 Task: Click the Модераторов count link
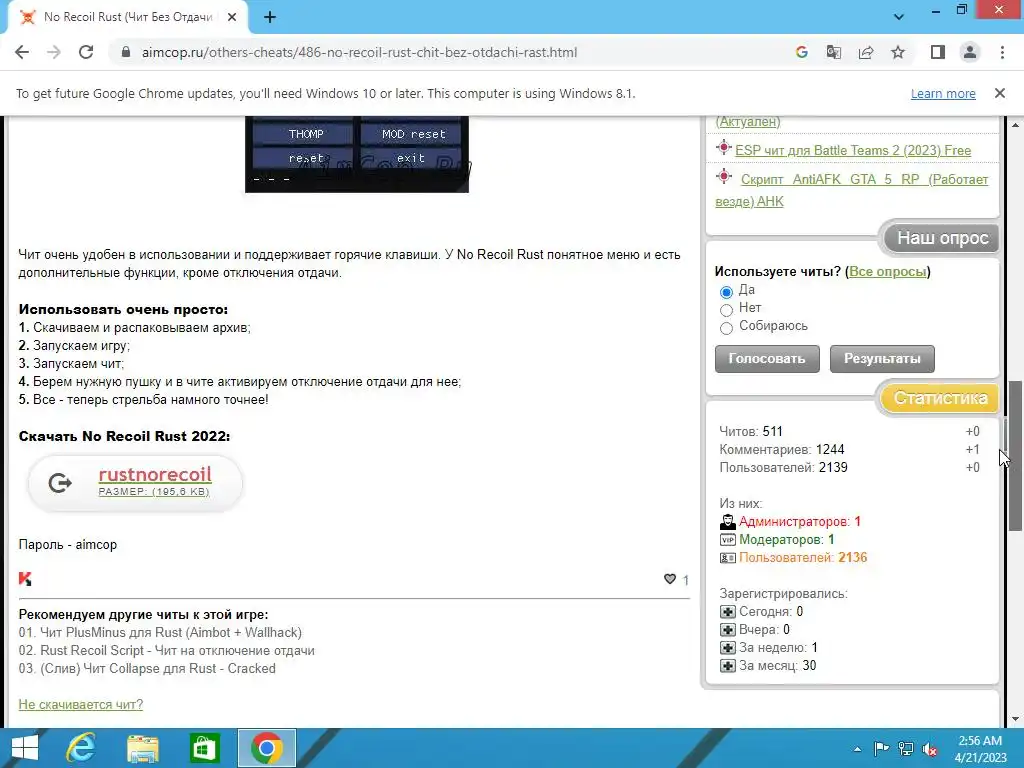[x=786, y=539]
